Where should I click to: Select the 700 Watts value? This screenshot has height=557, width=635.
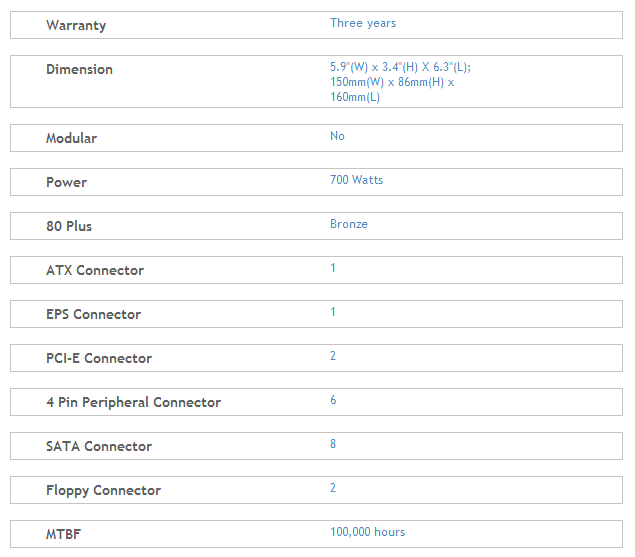[356, 180]
